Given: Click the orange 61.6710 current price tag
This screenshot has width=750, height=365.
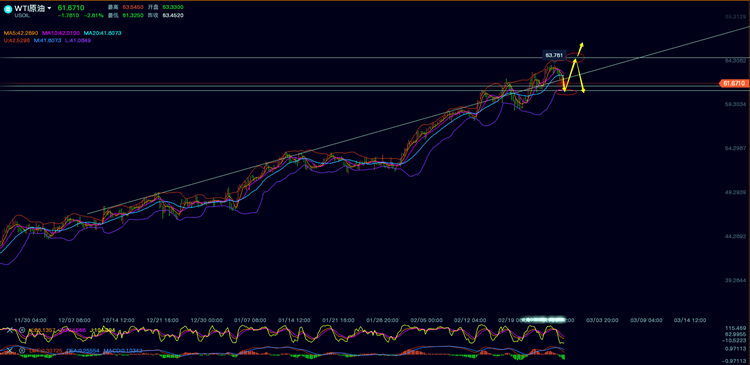Looking at the screenshot, I should point(733,83).
